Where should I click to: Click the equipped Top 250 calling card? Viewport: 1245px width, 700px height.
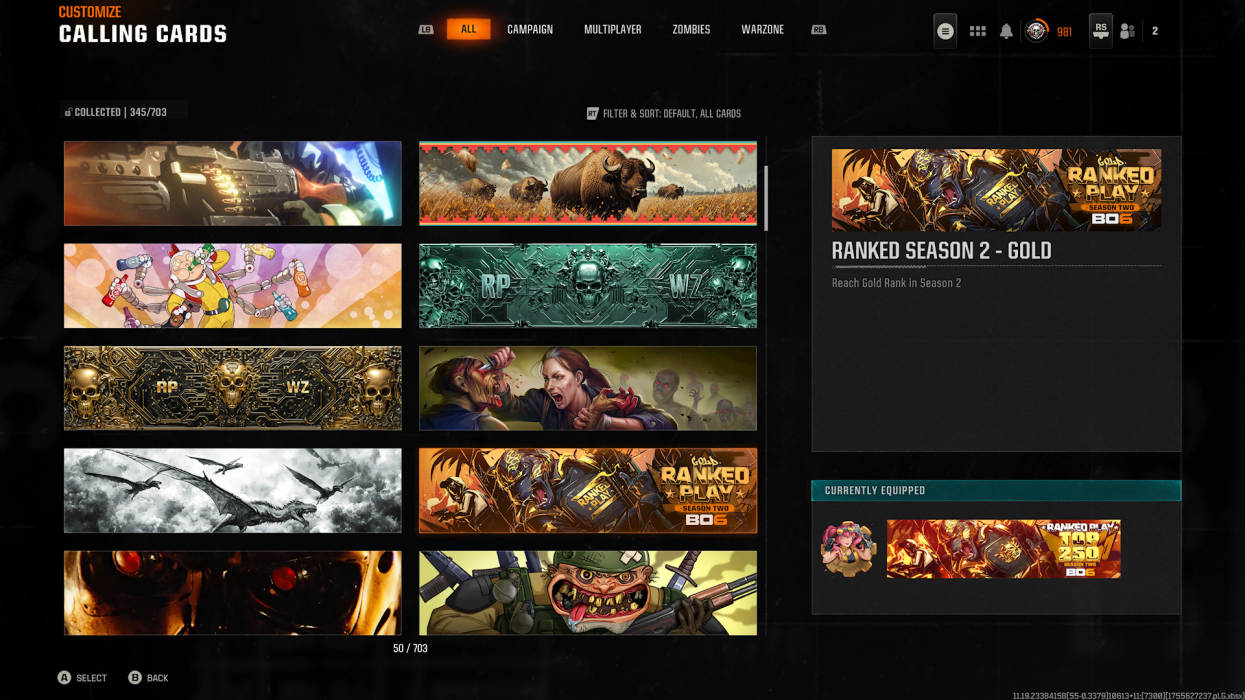pos(1003,549)
